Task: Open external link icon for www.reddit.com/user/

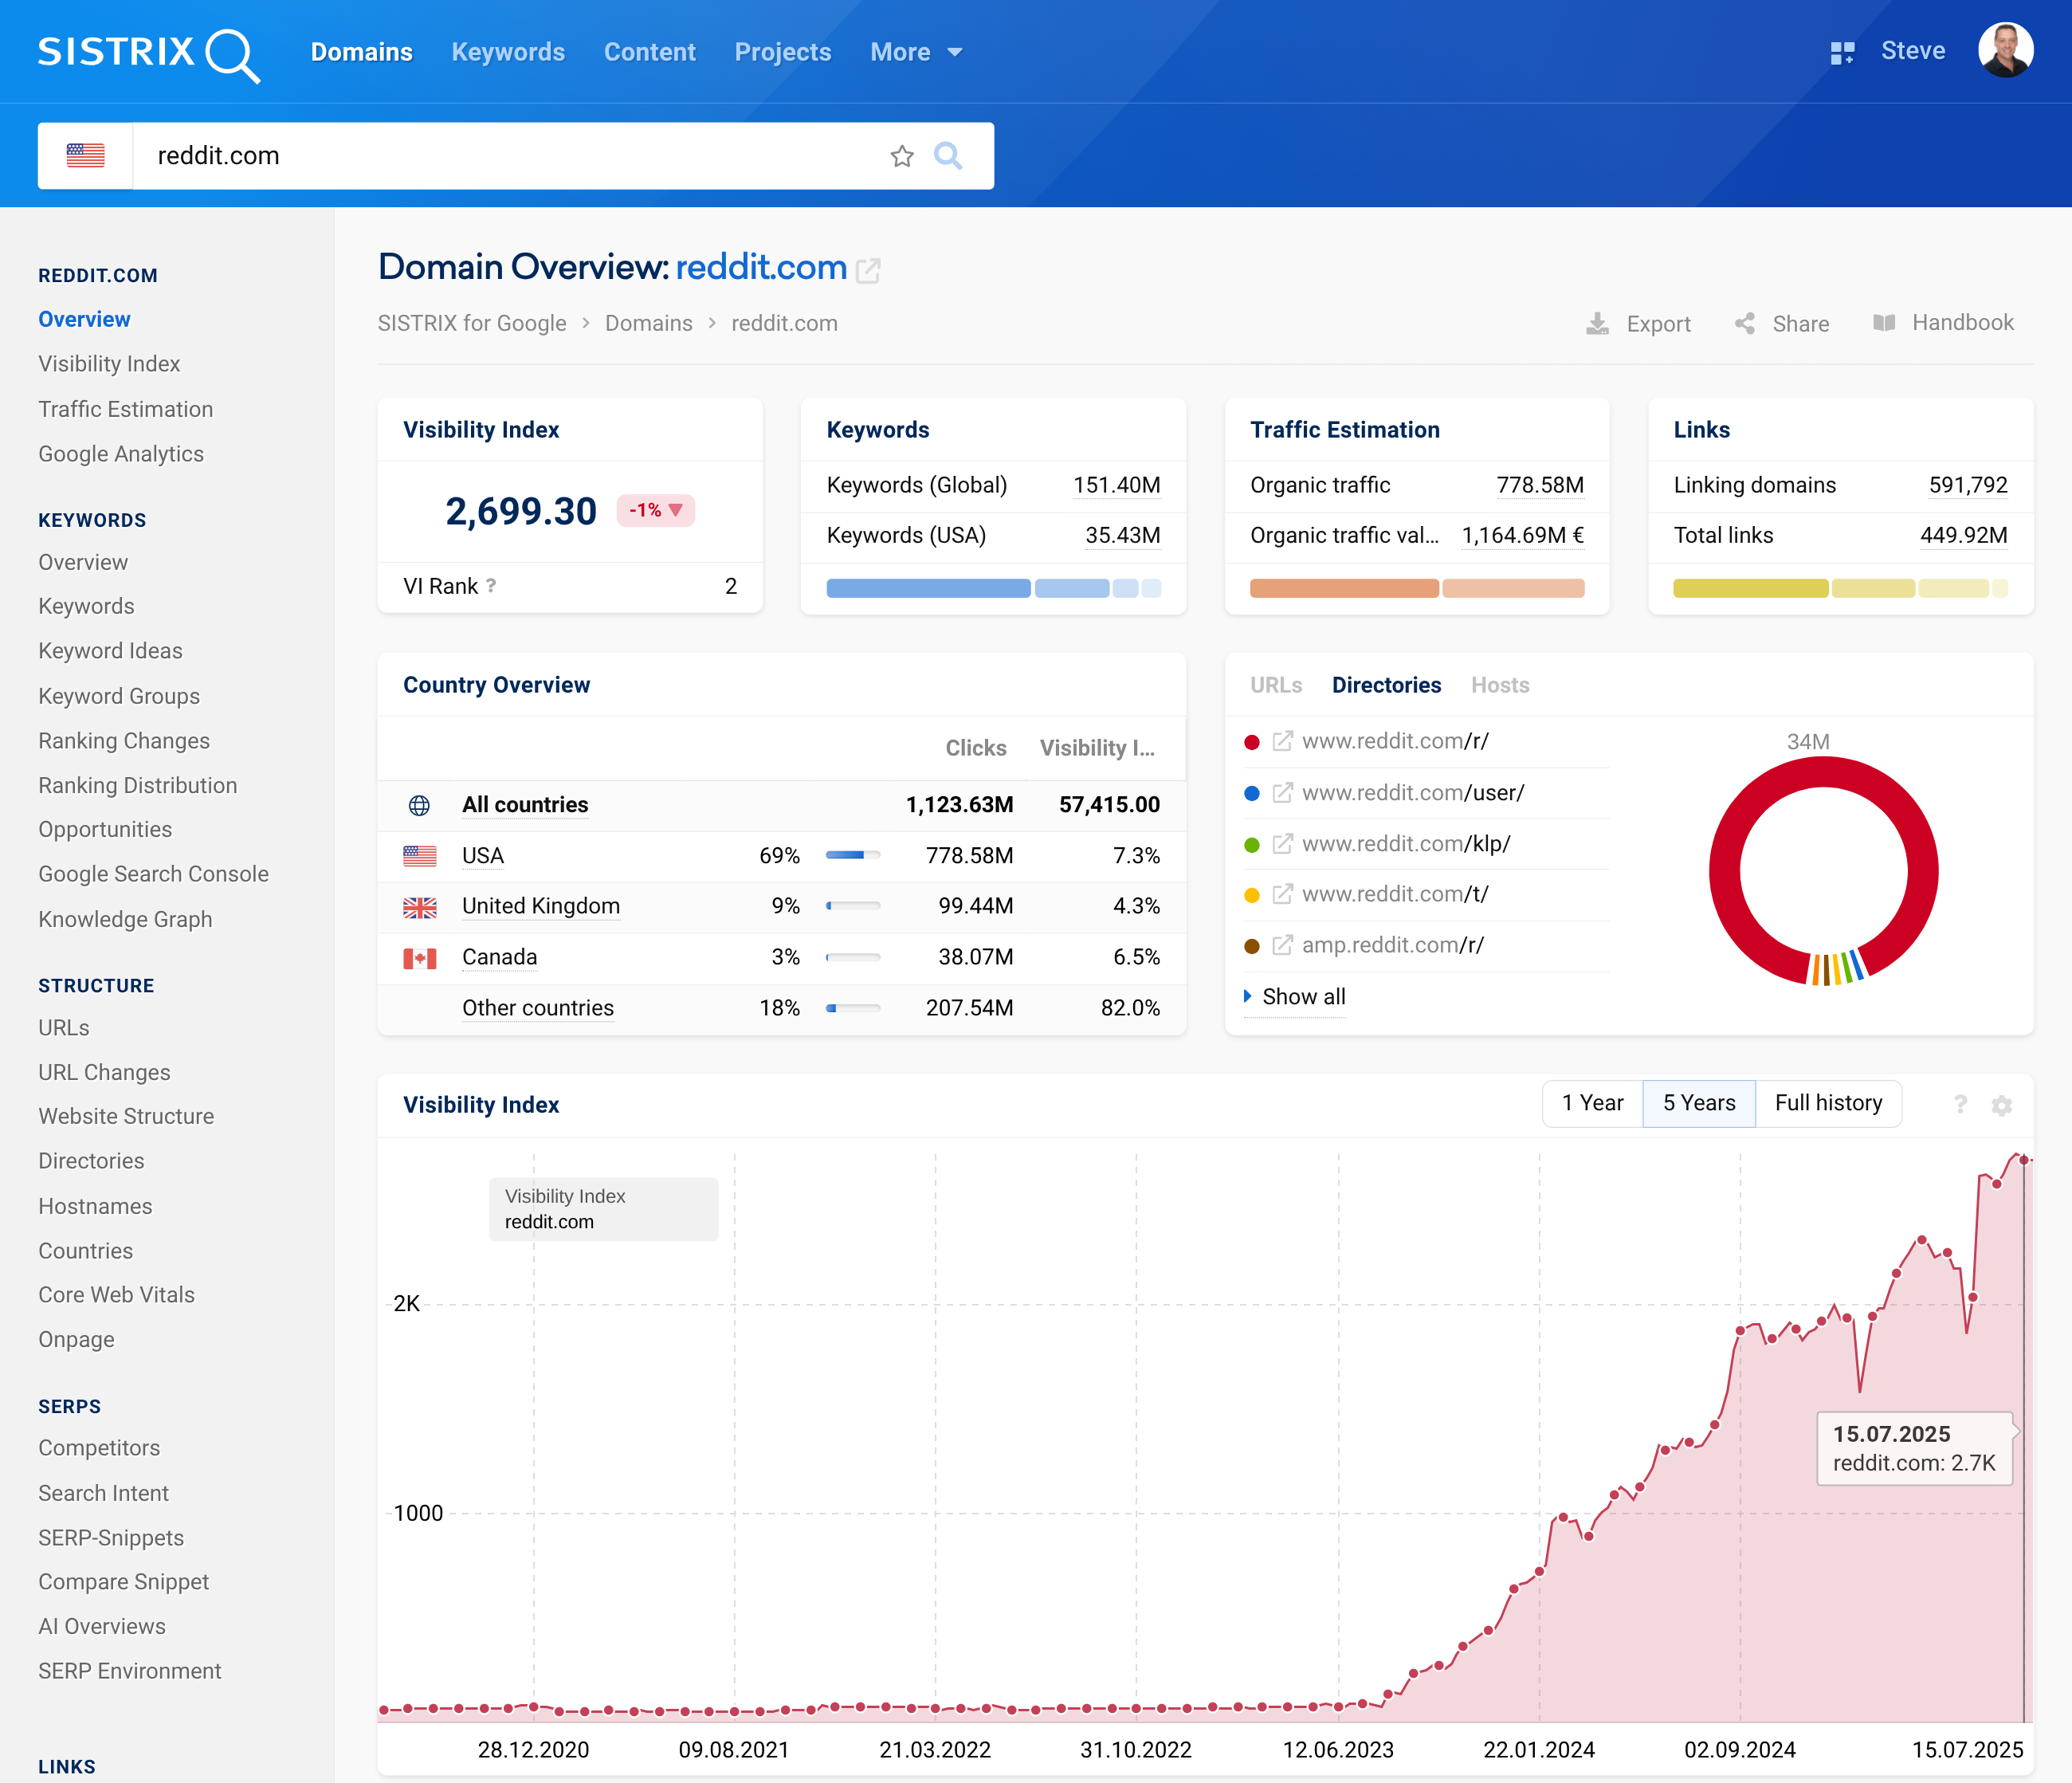Action: pos(1282,793)
